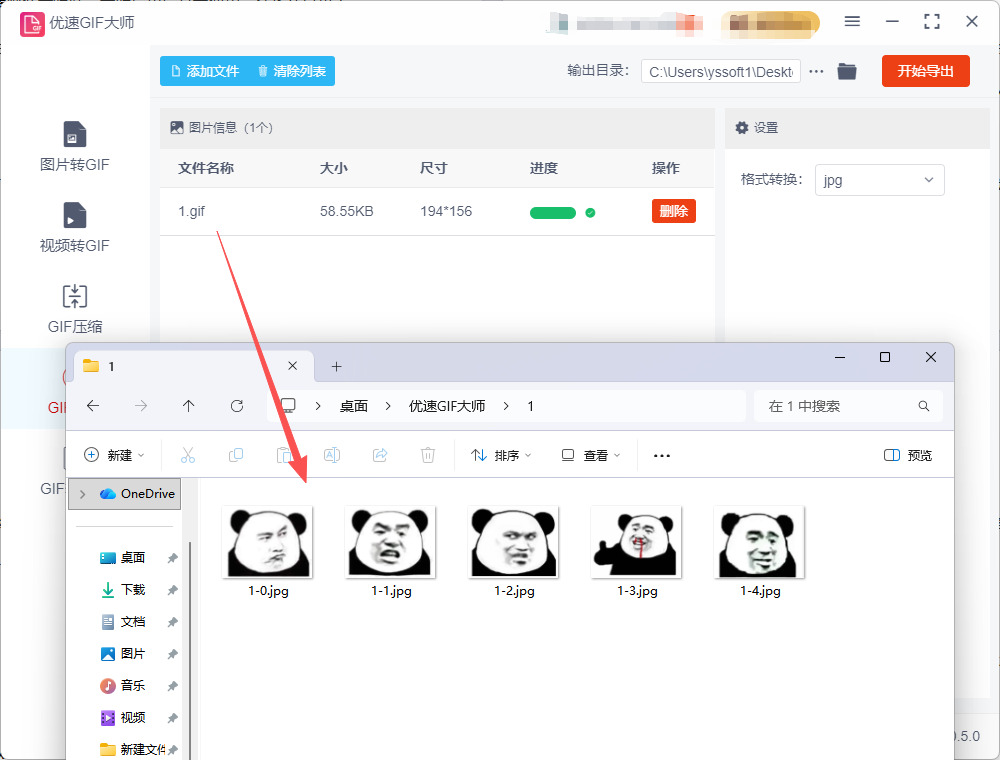Open 排序 sort dropdown
The height and width of the screenshot is (760, 1000).
point(501,455)
